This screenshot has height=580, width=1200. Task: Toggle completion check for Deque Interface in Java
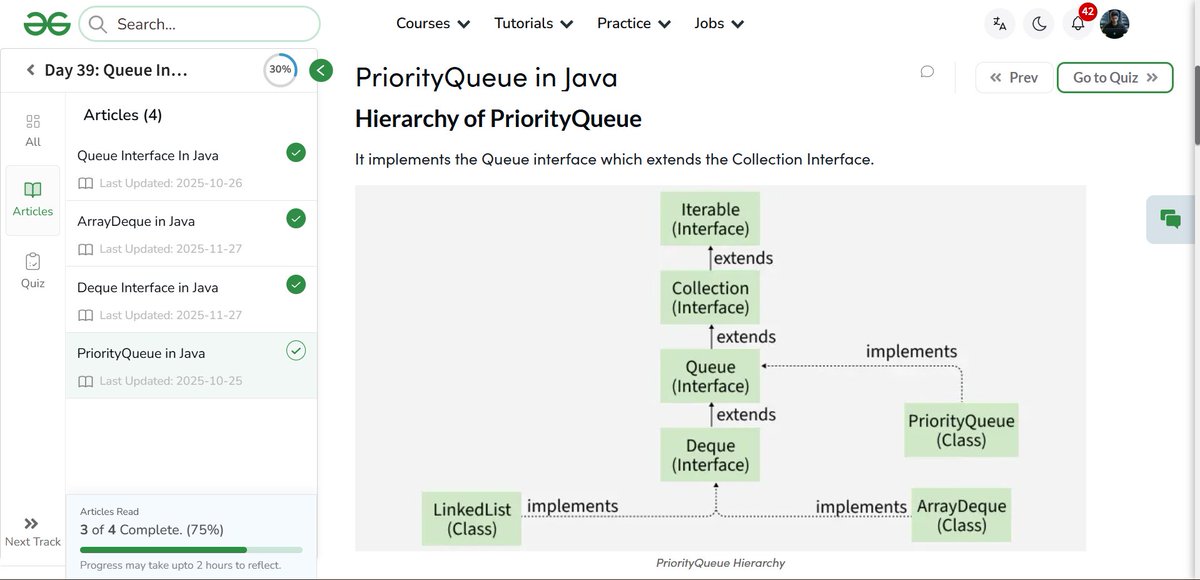click(x=296, y=284)
